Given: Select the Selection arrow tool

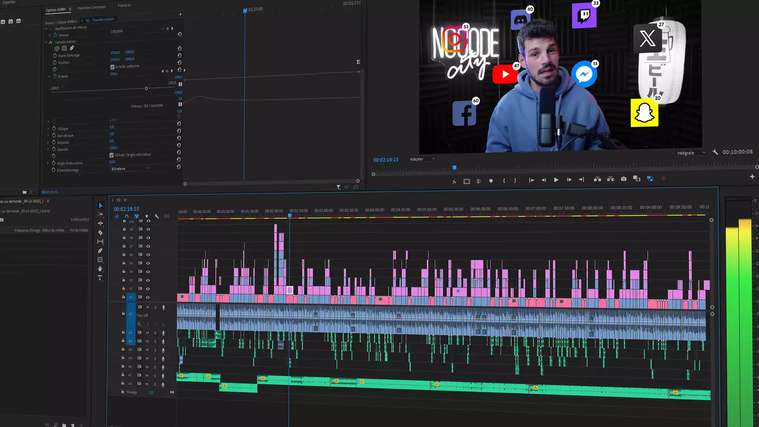Looking at the screenshot, I should 101,205.
